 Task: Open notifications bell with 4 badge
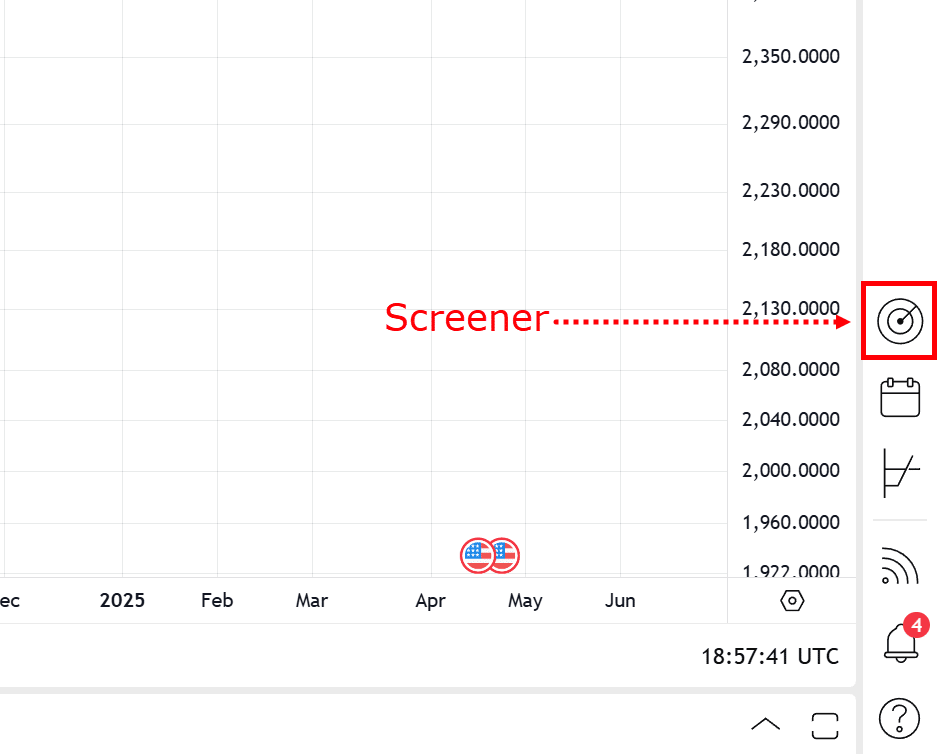[x=903, y=639]
